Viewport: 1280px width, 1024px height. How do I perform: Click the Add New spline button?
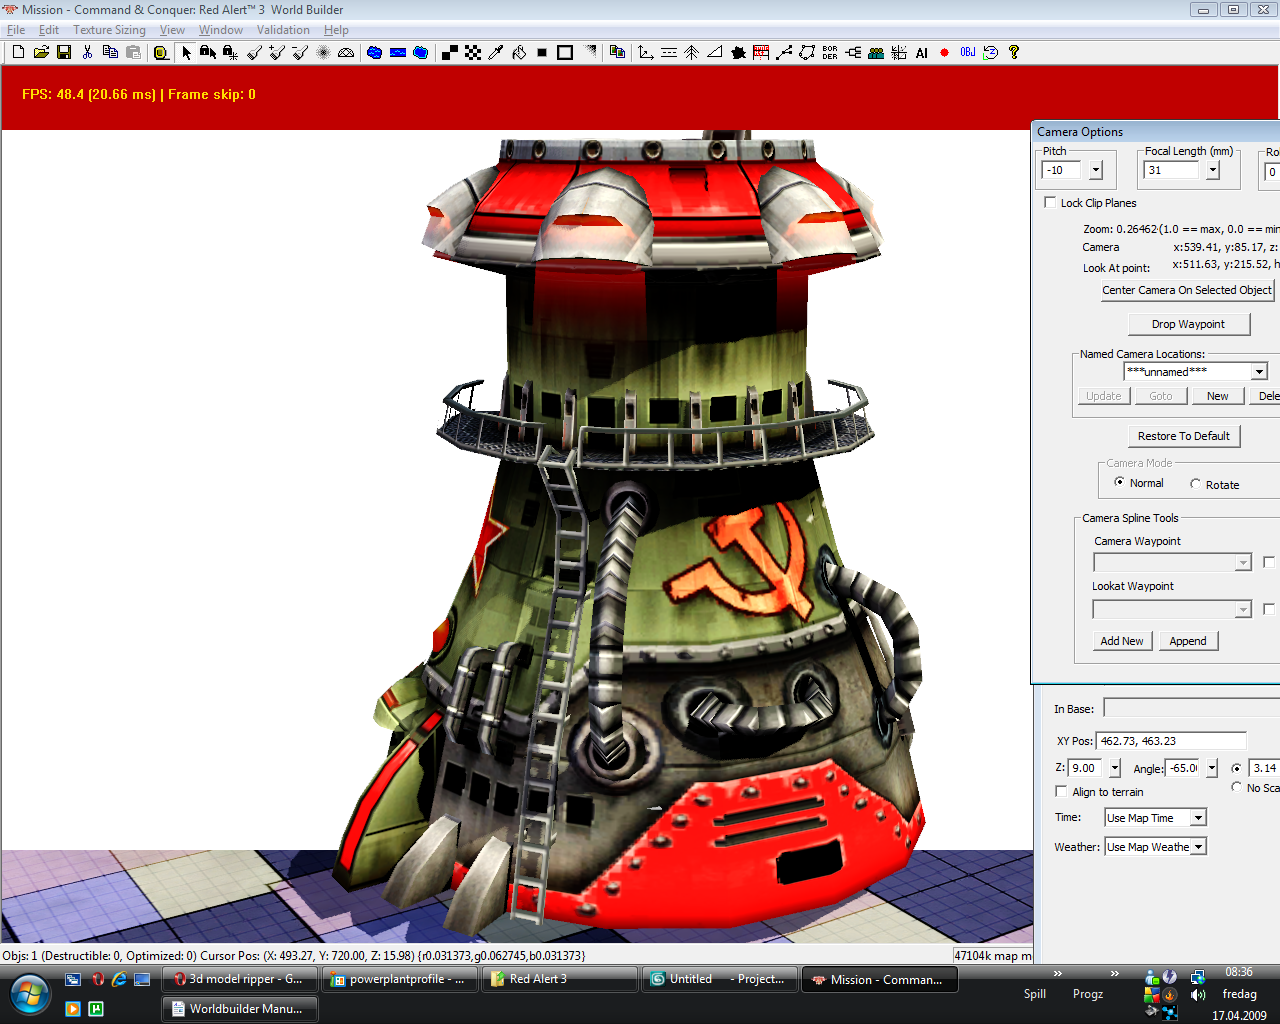click(1122, 641)
